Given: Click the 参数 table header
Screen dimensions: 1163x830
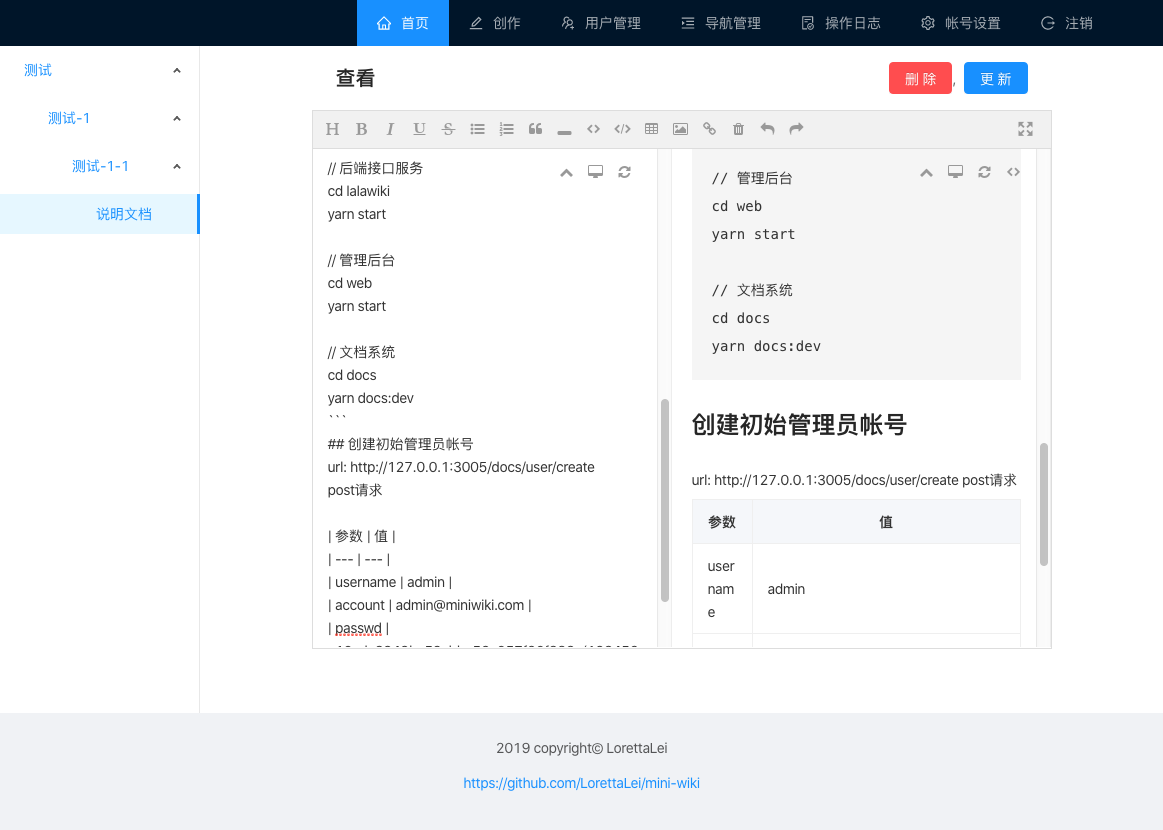Looking at the screenshot, I should [722, 522].
